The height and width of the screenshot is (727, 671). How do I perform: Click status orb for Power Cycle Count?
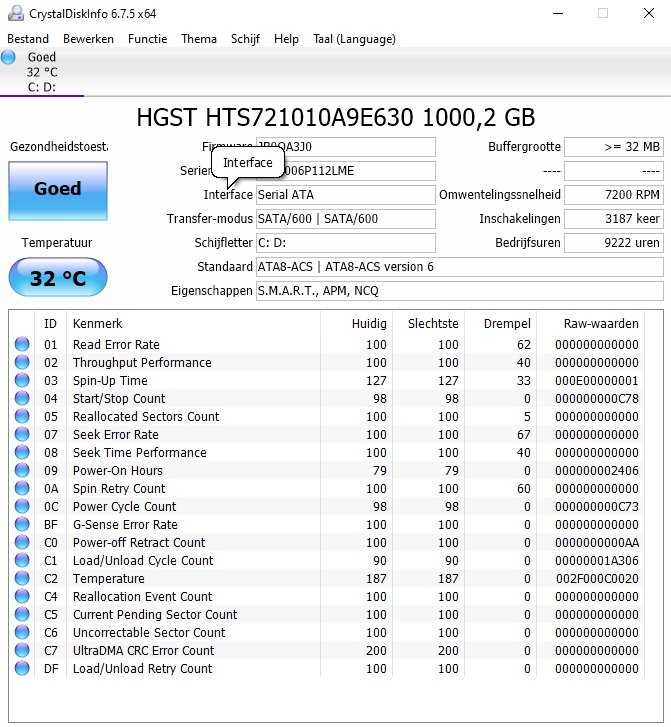pyautogui.click(x=22, y=506)
